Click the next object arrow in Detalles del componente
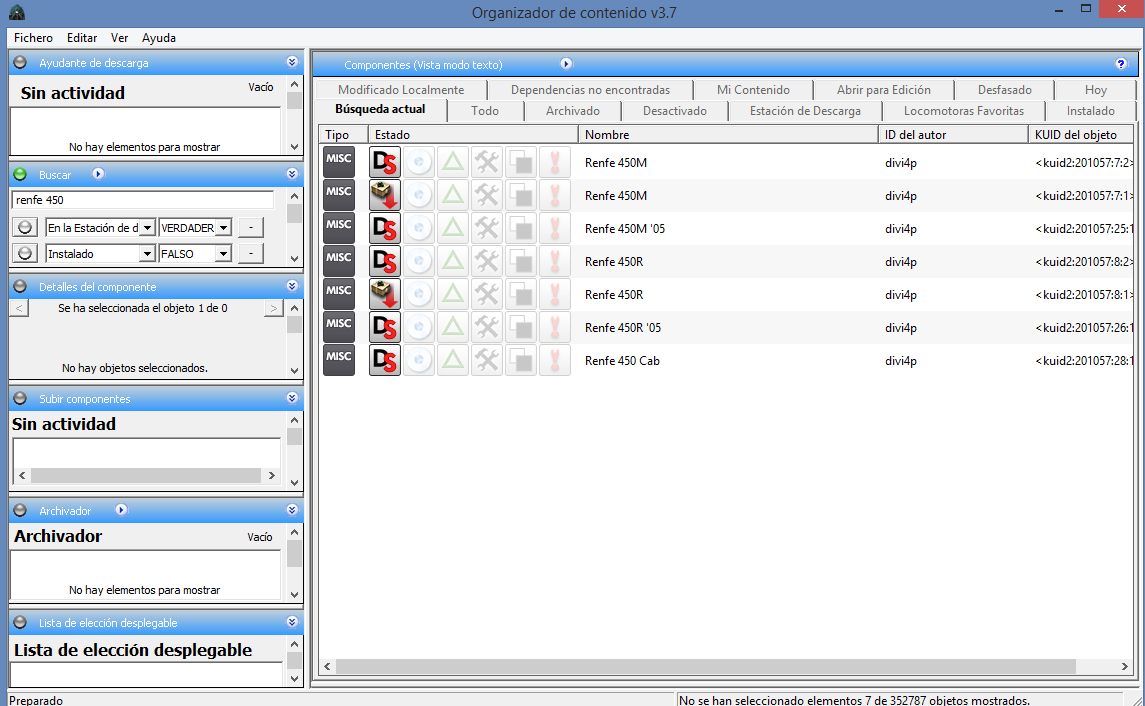The height and width of the screenshot is (706, 1145). coord(273,308)
